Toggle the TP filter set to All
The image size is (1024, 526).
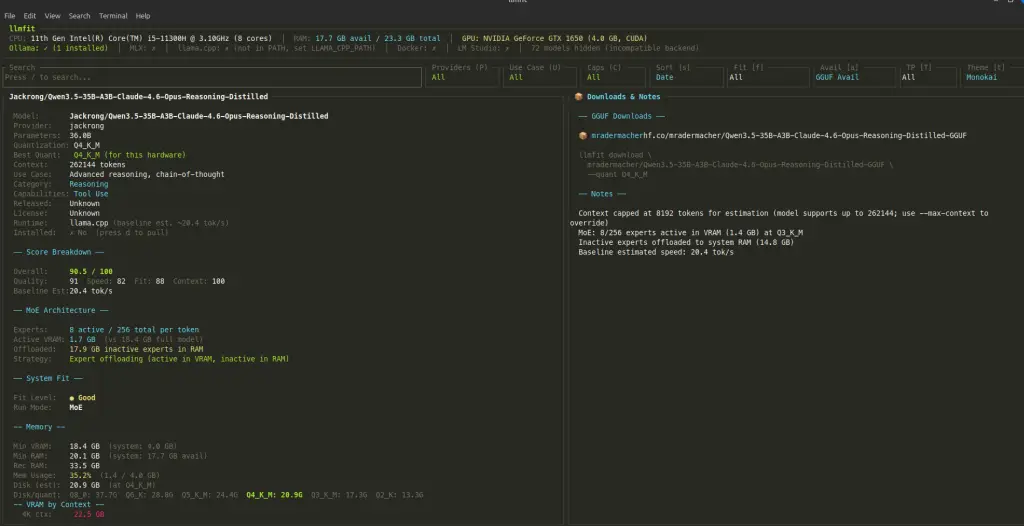(x=928, y=77)
